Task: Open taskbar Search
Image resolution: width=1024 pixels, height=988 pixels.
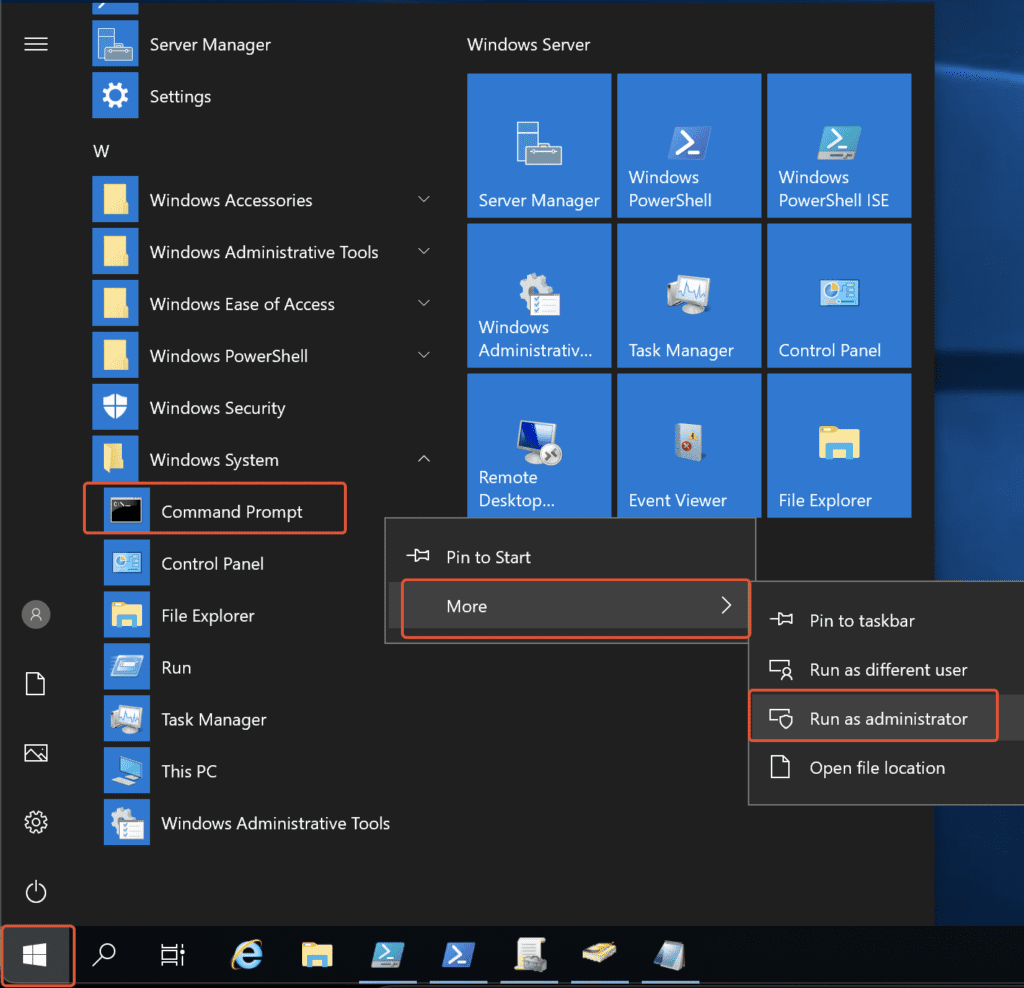Action: click(104, 955)
